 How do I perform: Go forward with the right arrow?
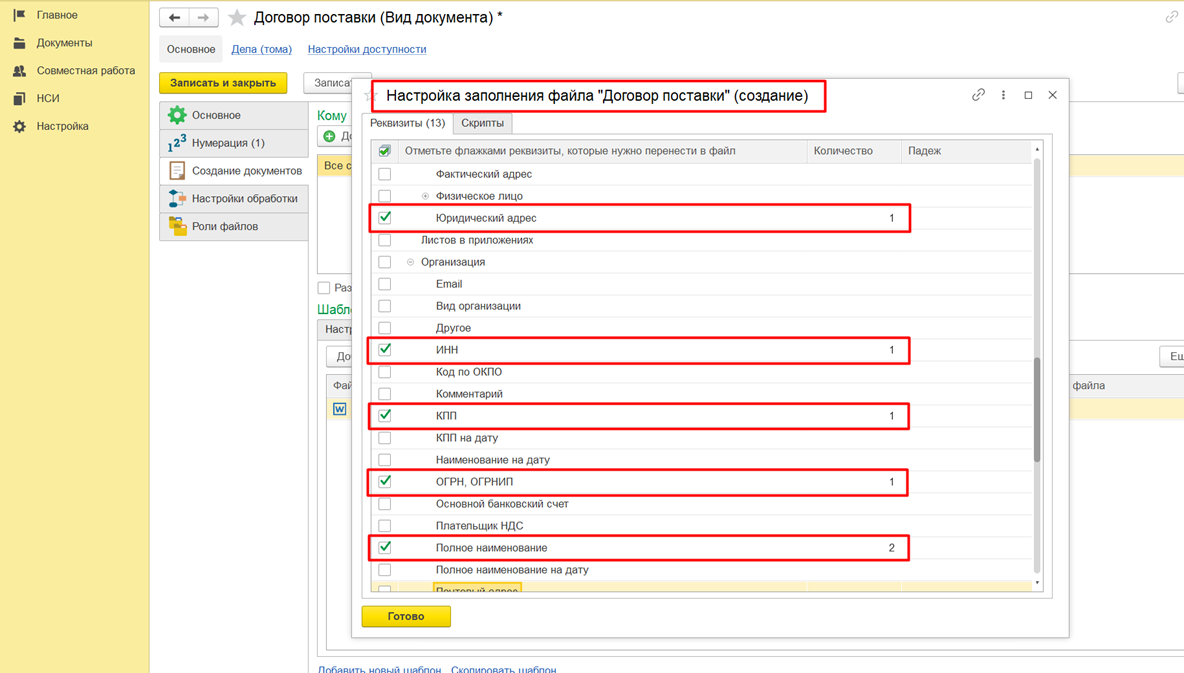click(203, 17)
